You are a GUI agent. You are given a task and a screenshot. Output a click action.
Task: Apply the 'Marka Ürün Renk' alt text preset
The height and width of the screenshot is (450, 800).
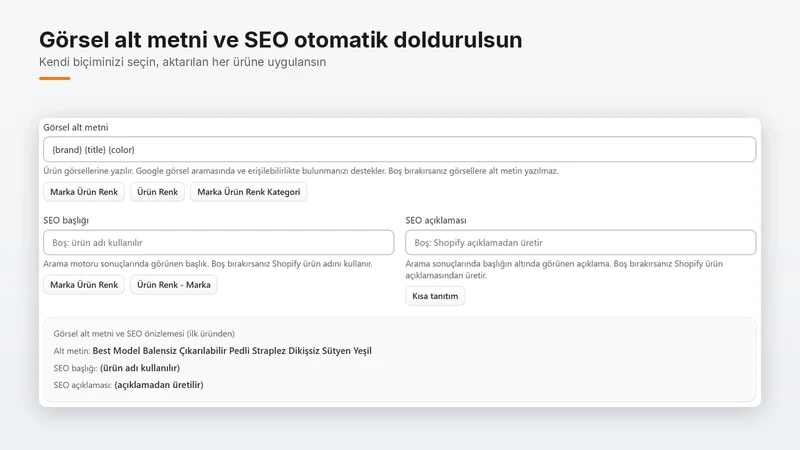click(x=84, y=192)
